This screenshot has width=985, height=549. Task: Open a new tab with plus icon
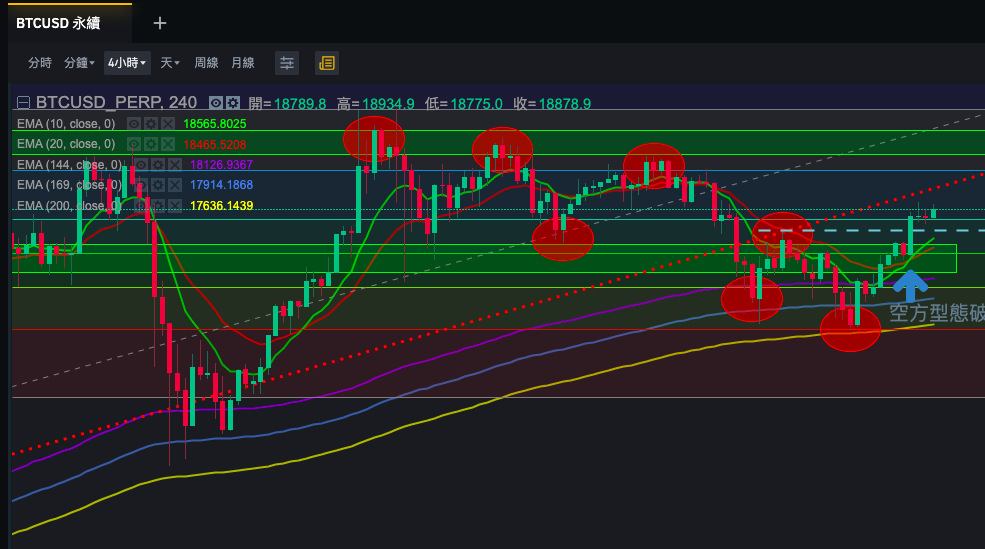(160, 23)
